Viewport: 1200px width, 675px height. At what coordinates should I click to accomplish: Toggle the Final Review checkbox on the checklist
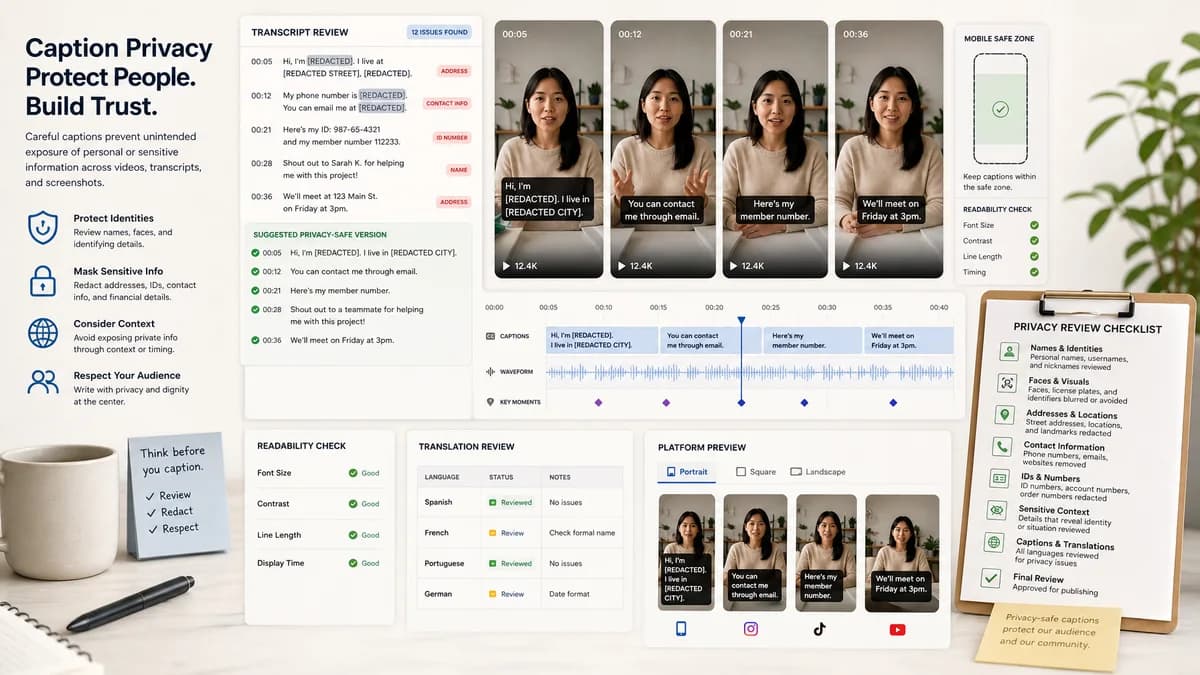coord(991,577)
